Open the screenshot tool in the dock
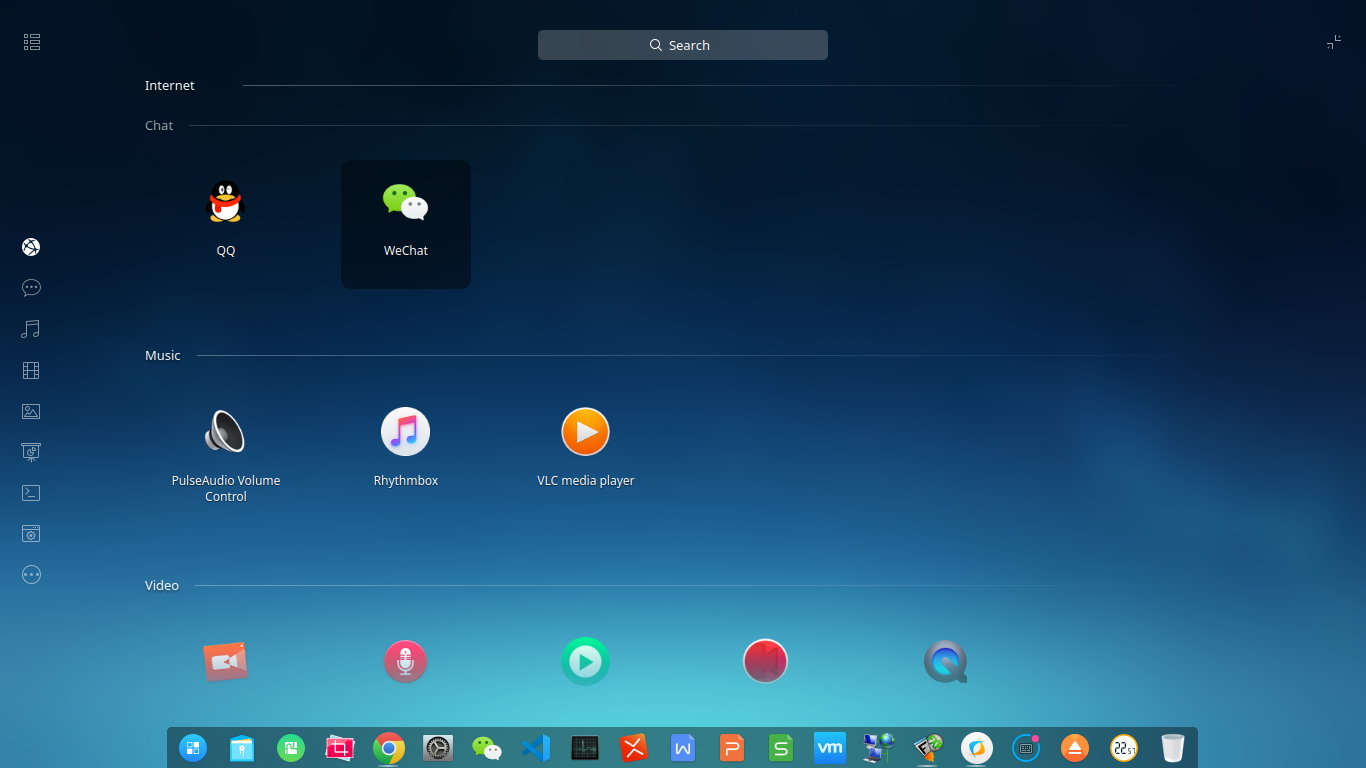Image resolution: width=1366 pixels, height=768 pixels. (340, 747)
